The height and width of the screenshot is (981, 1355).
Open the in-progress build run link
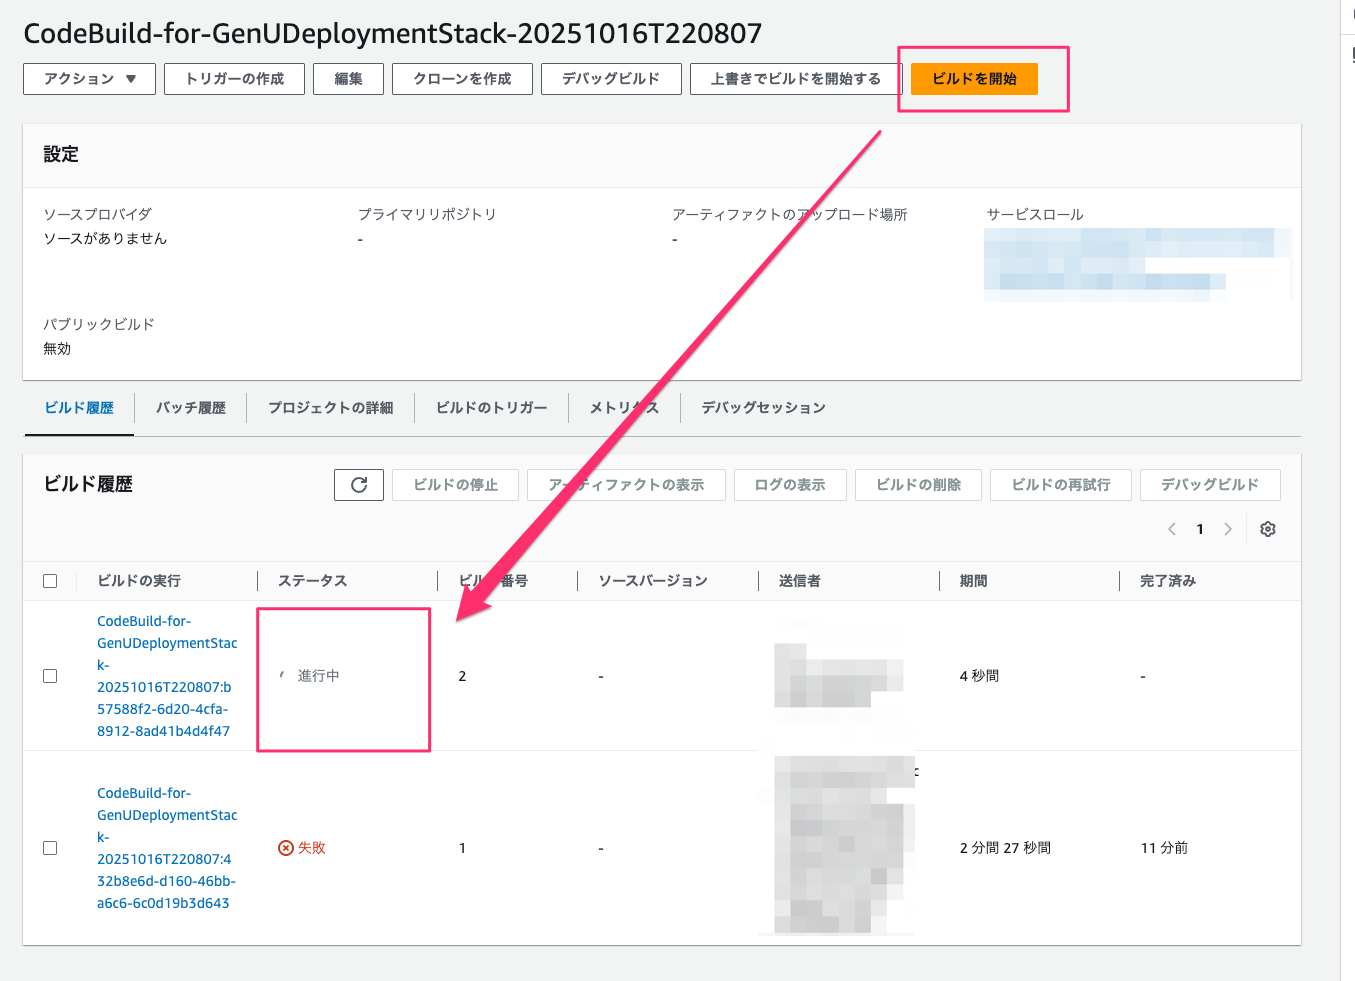tap(165, 676)
